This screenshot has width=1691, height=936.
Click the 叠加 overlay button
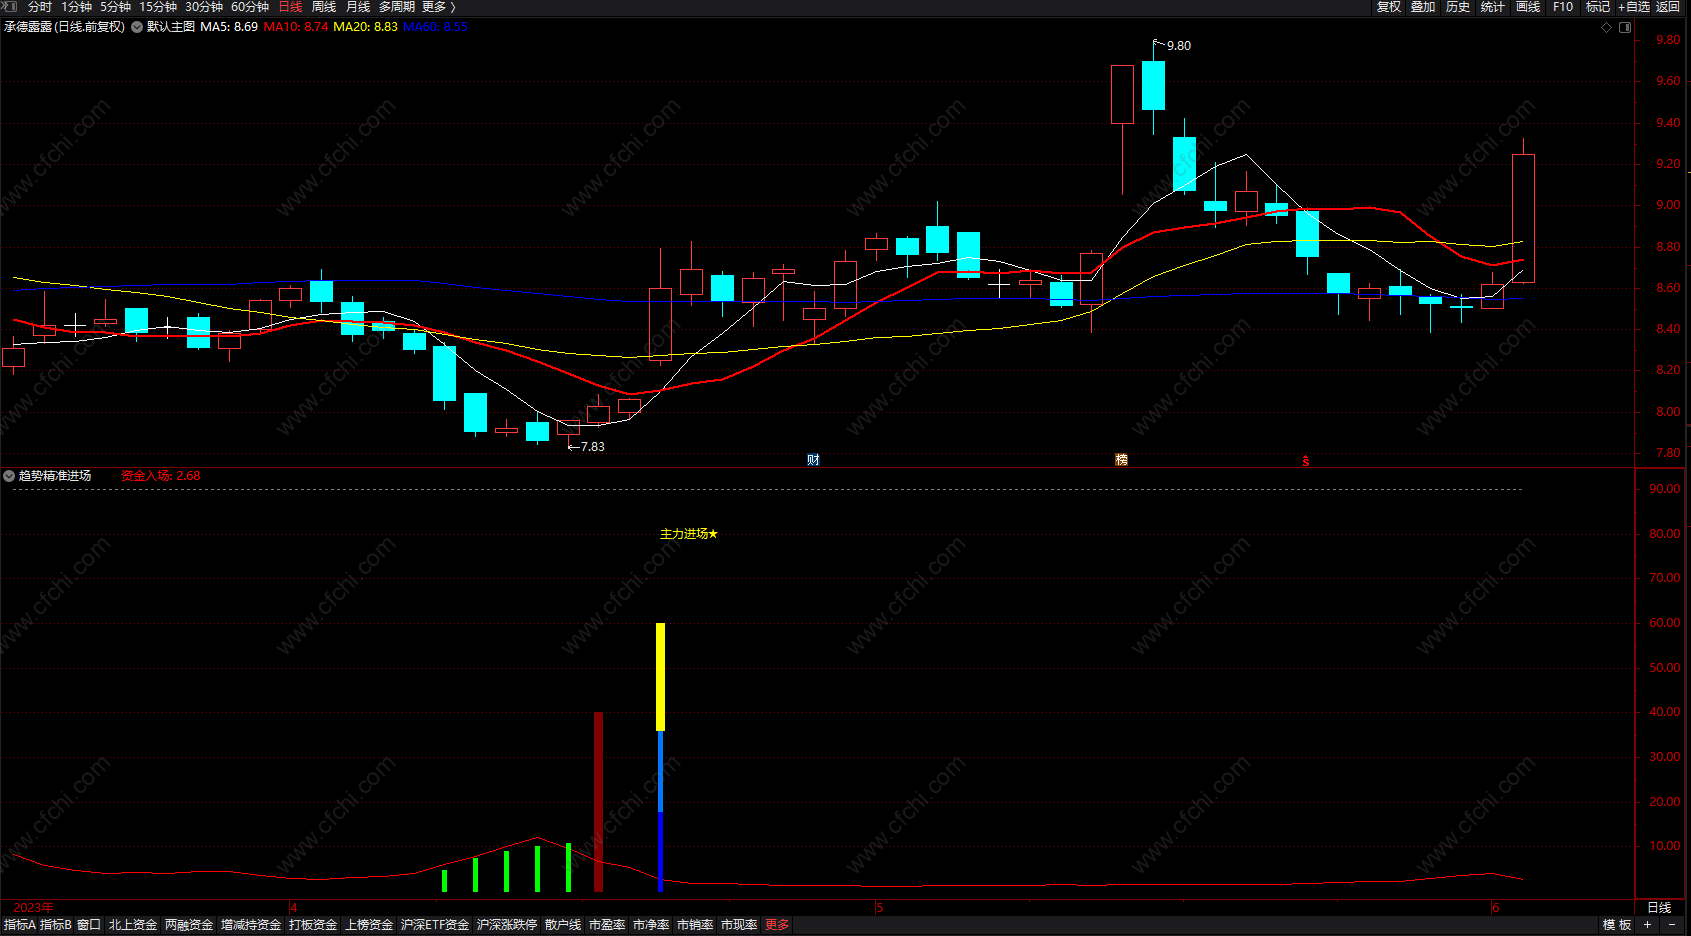click(1423, 7)
